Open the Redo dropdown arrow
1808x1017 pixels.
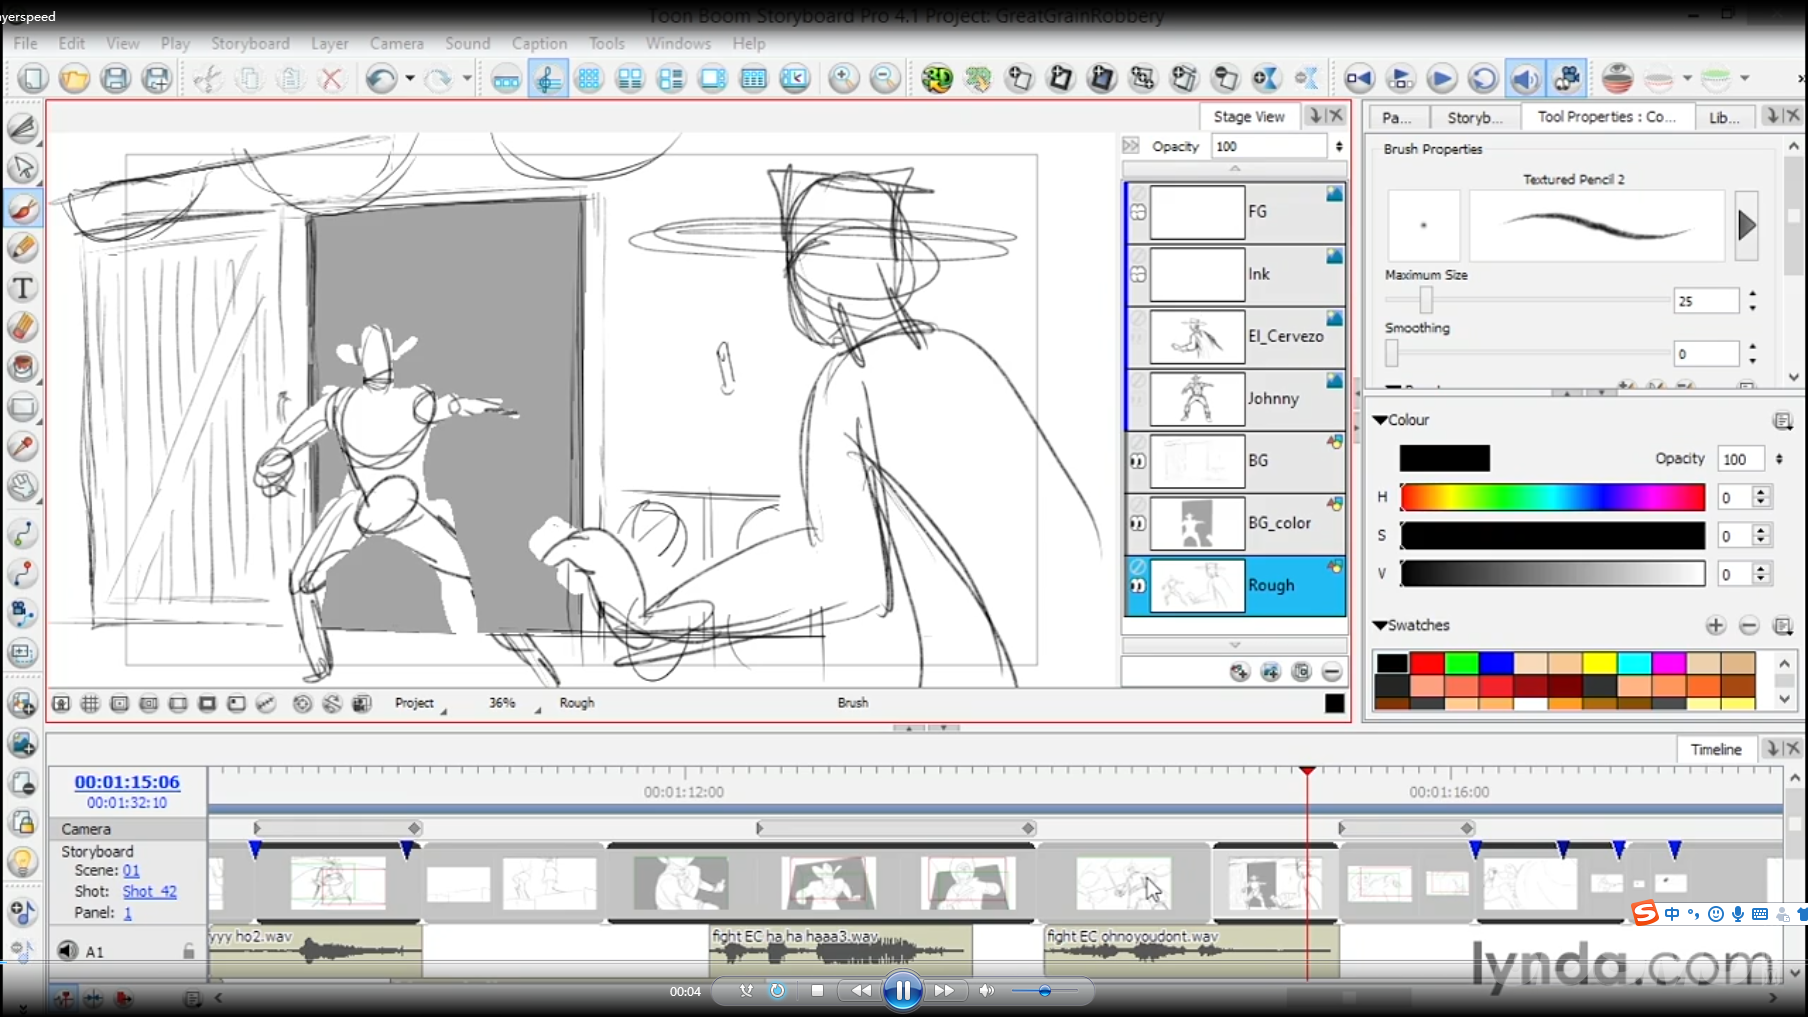point(467,78)
